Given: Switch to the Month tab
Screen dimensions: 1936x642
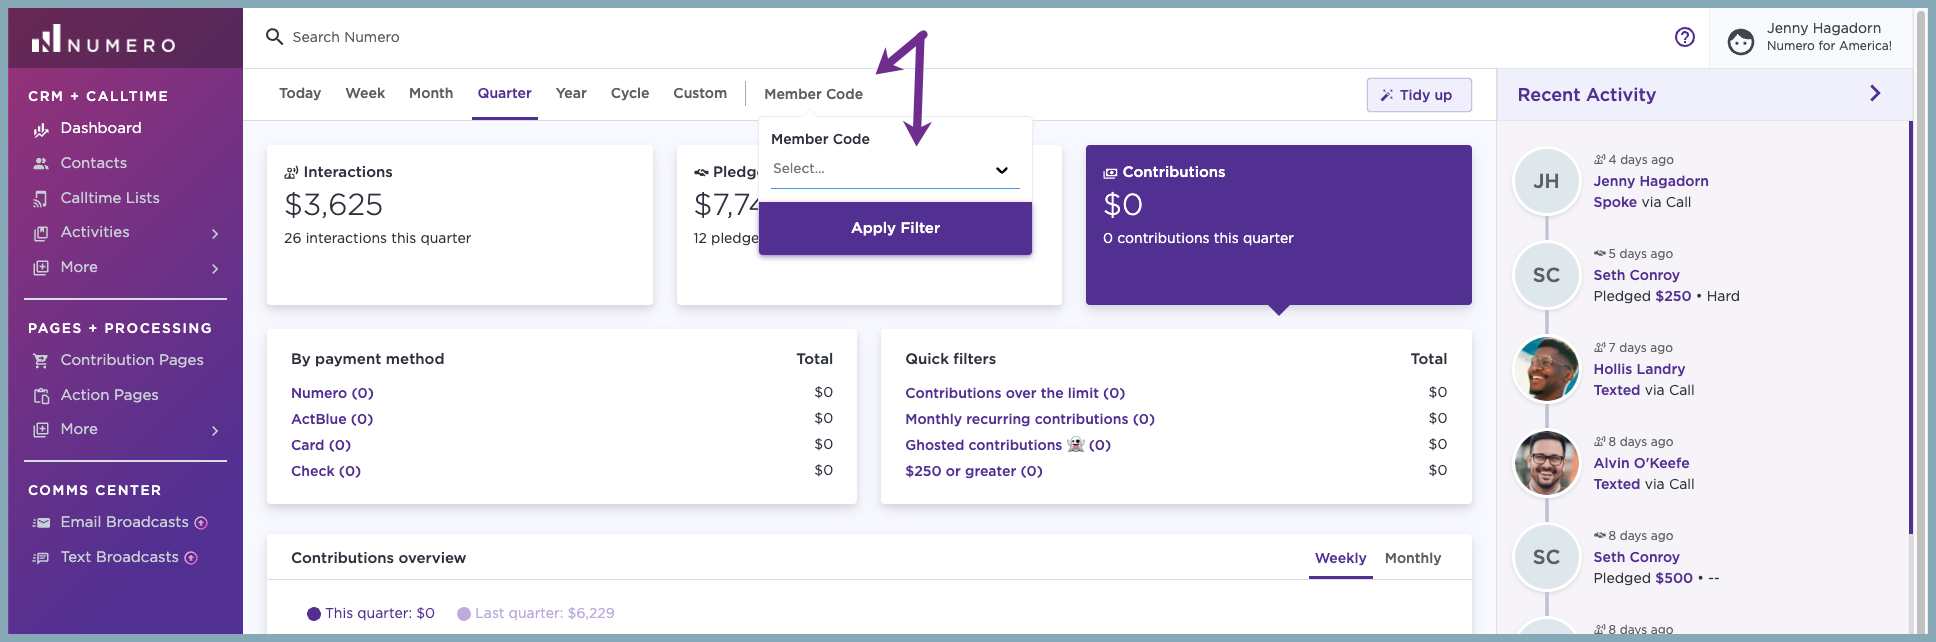Looking at the screenshot, I should (x=431, y=93).
